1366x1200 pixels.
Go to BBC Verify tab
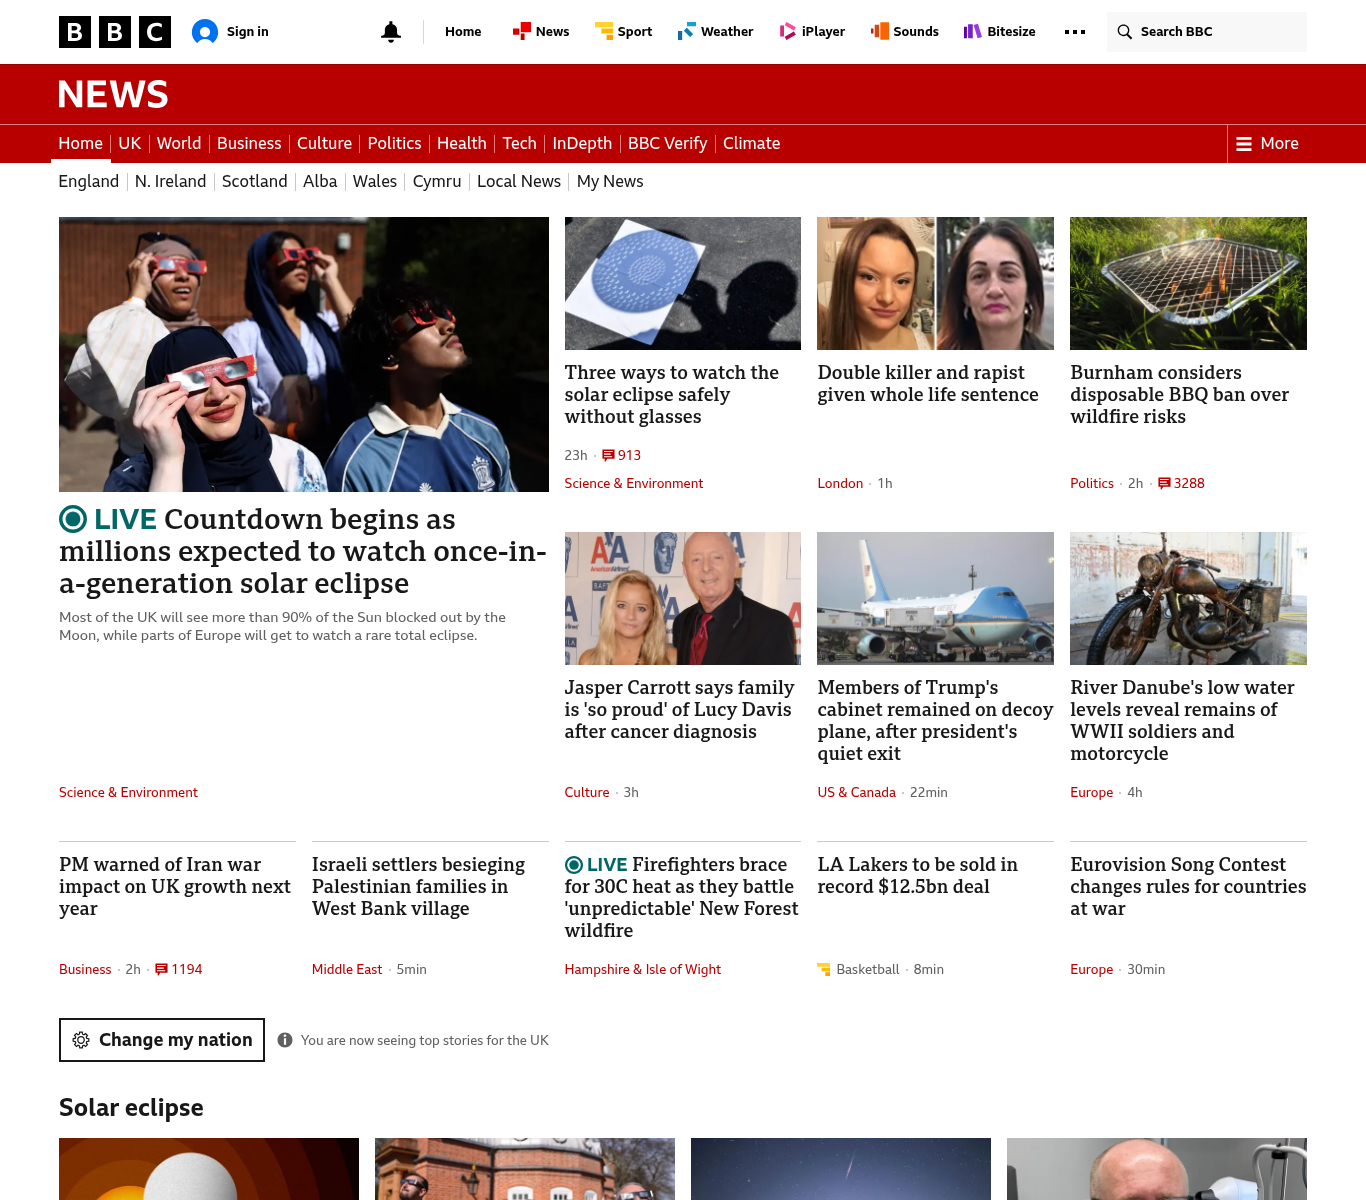(667, 144)
